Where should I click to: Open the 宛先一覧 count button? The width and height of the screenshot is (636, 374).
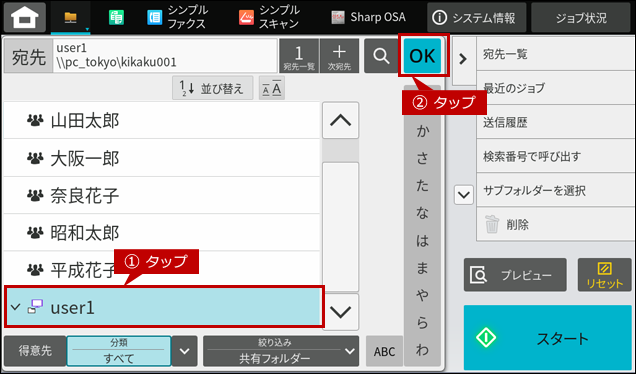[299, 56]
